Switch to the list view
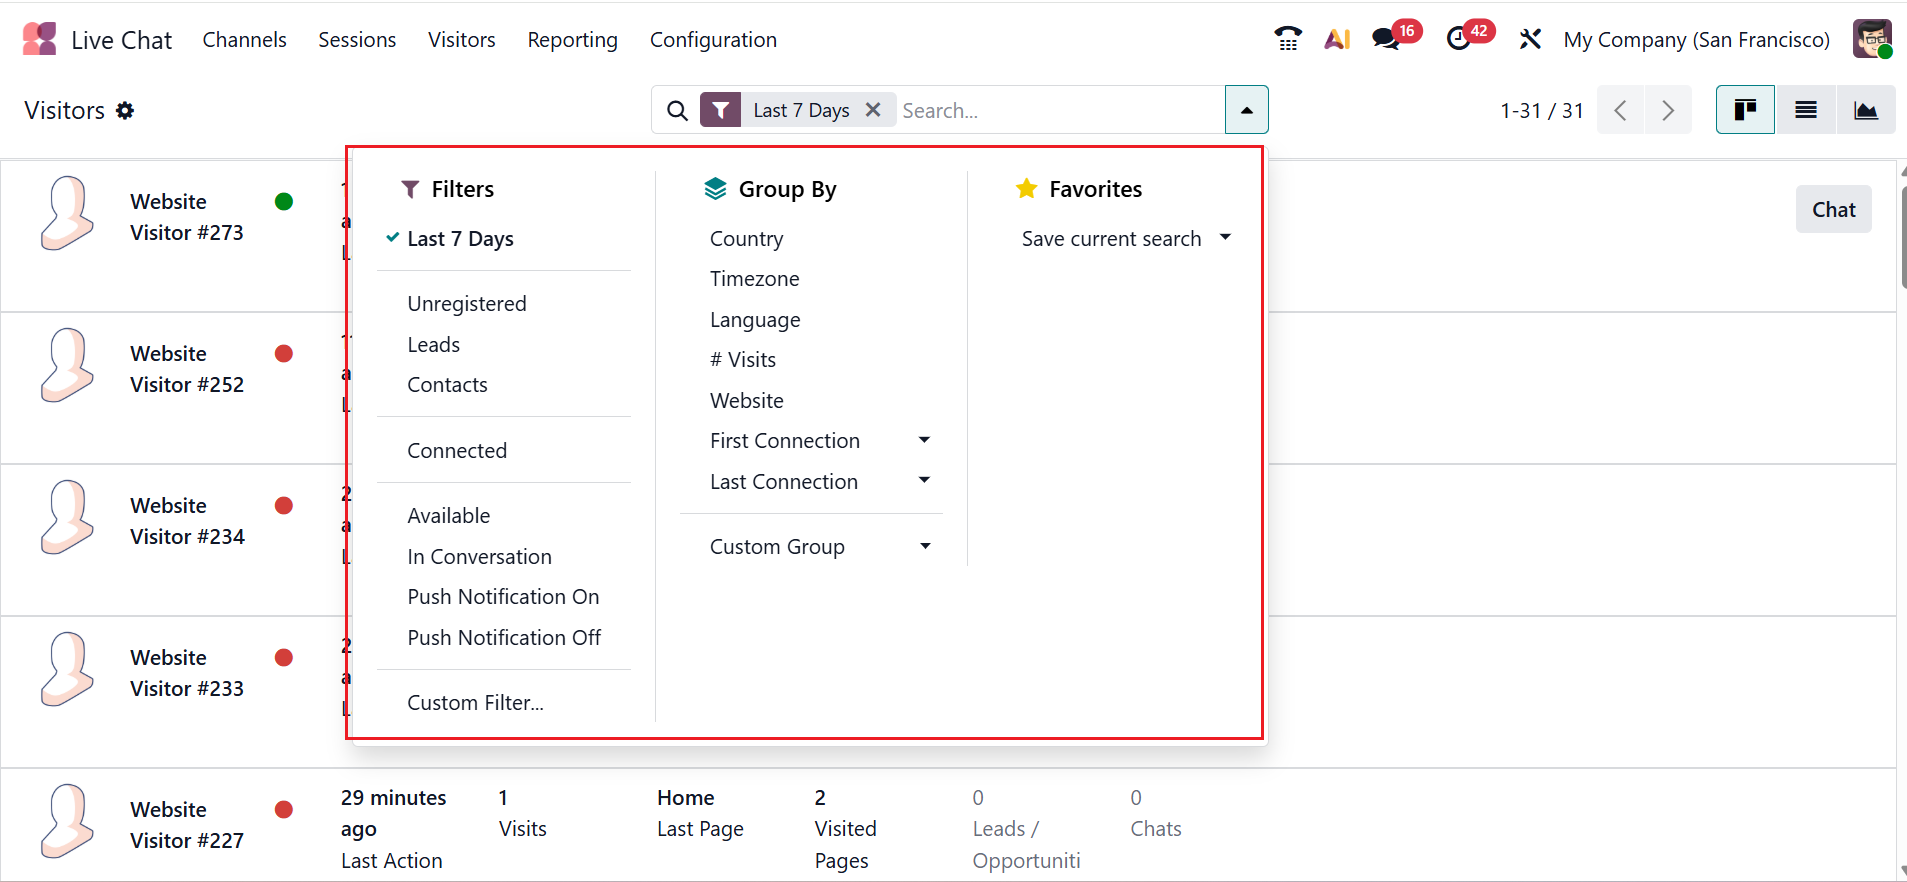This screenshot has height=882, width=1907. coord(1805,110)
